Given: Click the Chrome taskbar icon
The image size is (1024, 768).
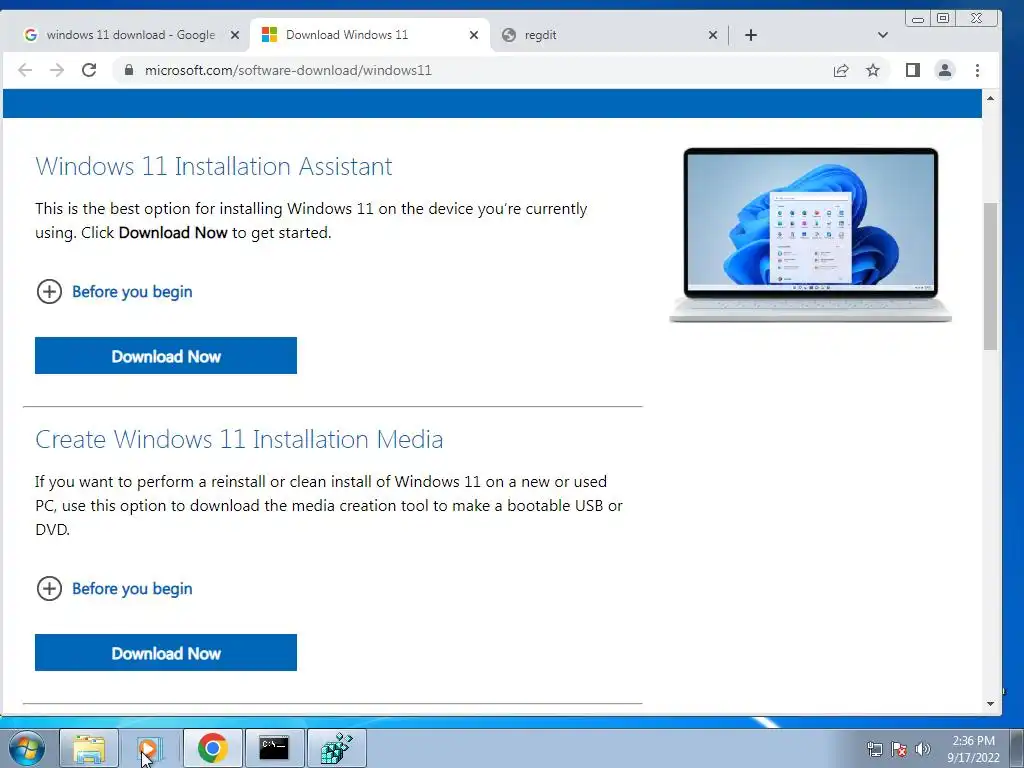Looking at the screenshot, I should pyautogui.click(x=212, y=748).
